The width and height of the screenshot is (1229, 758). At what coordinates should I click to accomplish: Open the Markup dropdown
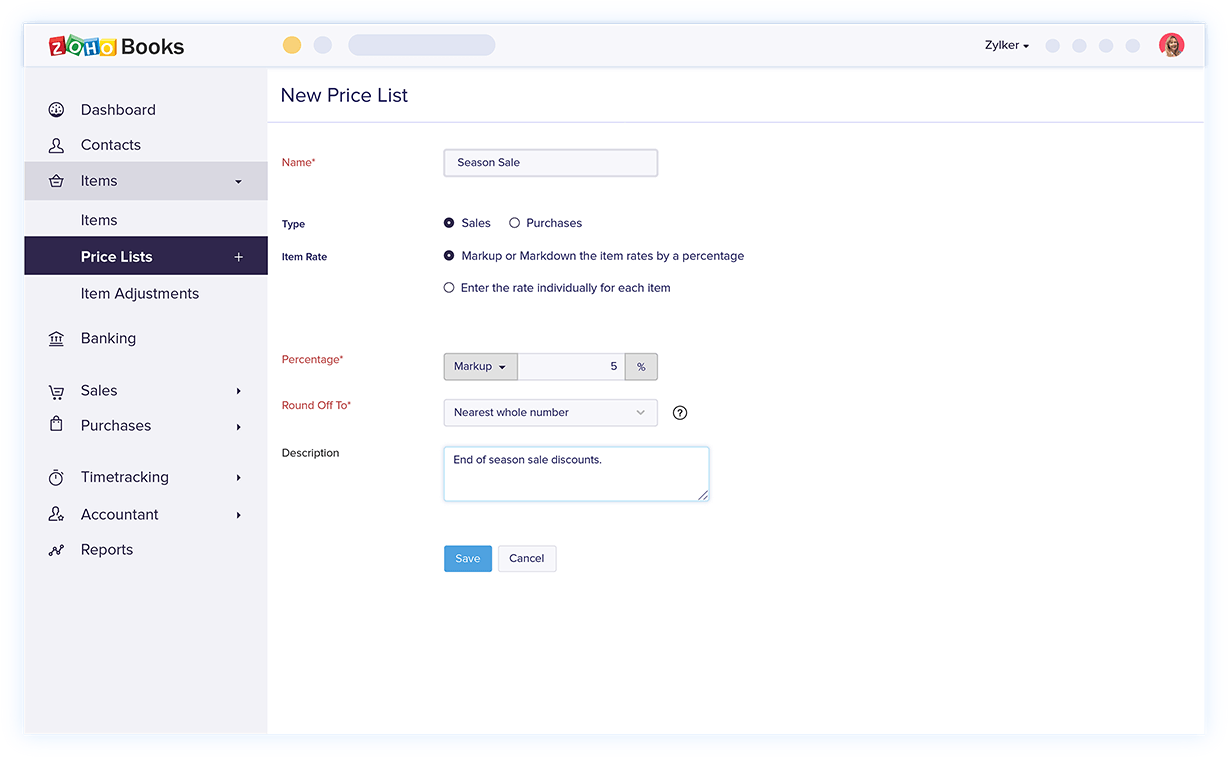click(480, 367)
